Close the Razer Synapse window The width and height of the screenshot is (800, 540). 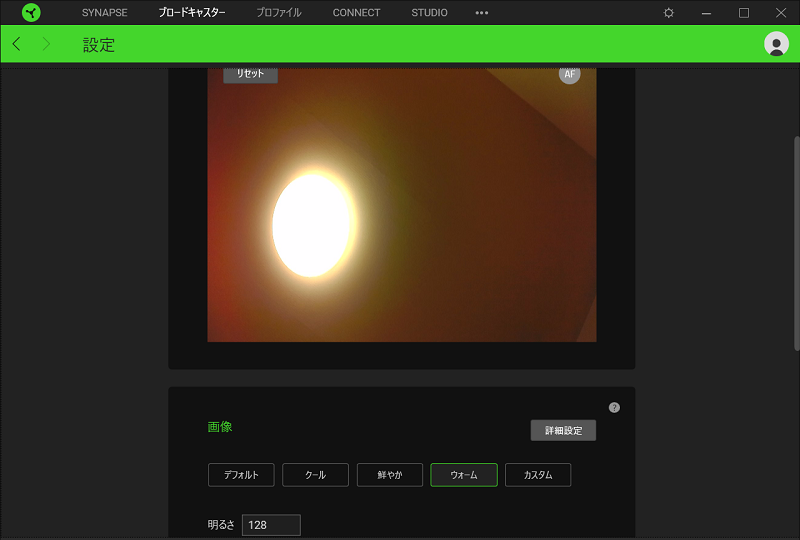click(x=781, y=13)
